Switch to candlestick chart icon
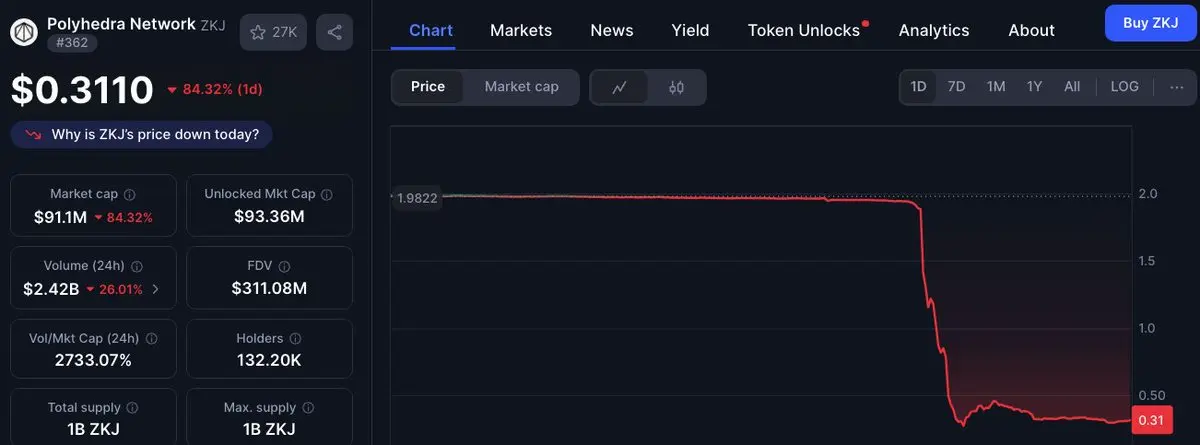 (x=676, y=87)
